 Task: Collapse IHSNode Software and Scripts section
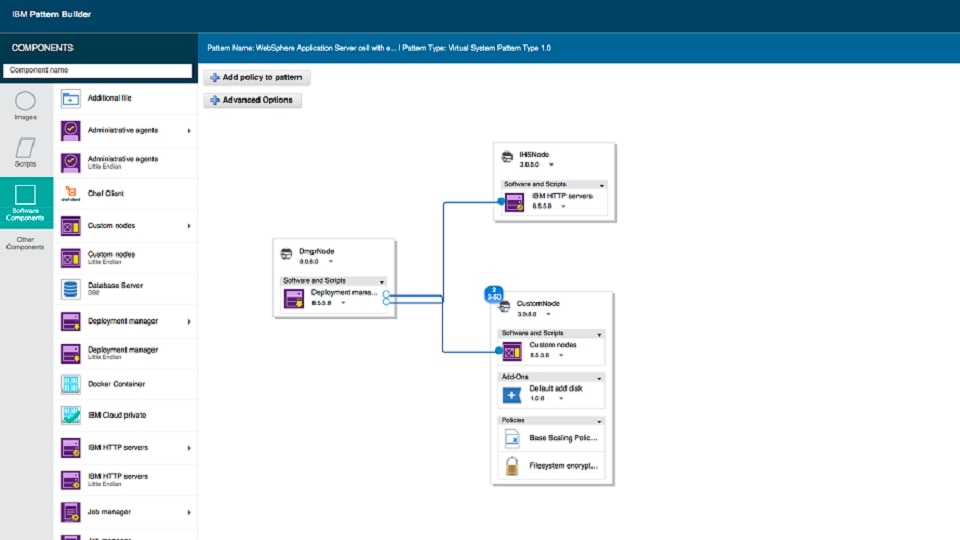pos(601,185)
